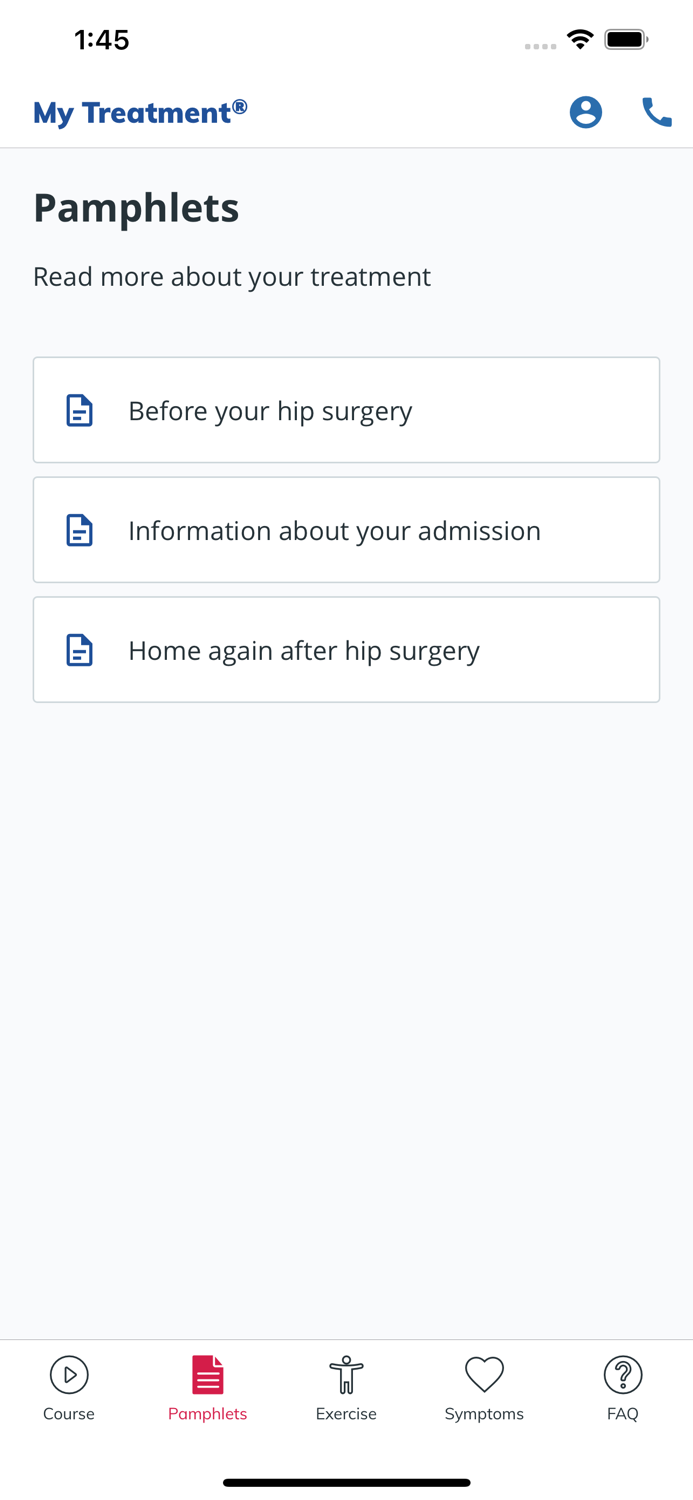Tap the document icon for Home again after hip surgery
This screenshot has width=693, height=1500.
[x=79, y=650]
